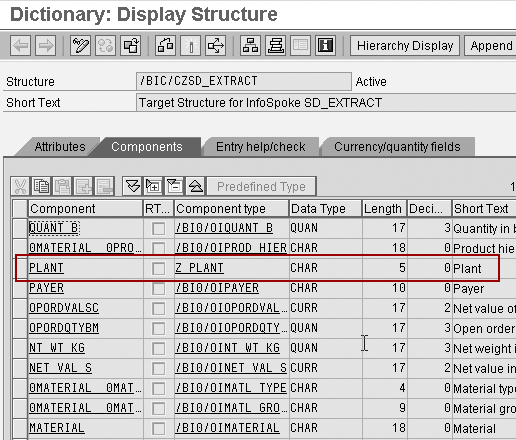The height and width of the screenshot is (440, 516).
Task: Click the Collapse all up-arrow icon
Action: pos(196,186)
